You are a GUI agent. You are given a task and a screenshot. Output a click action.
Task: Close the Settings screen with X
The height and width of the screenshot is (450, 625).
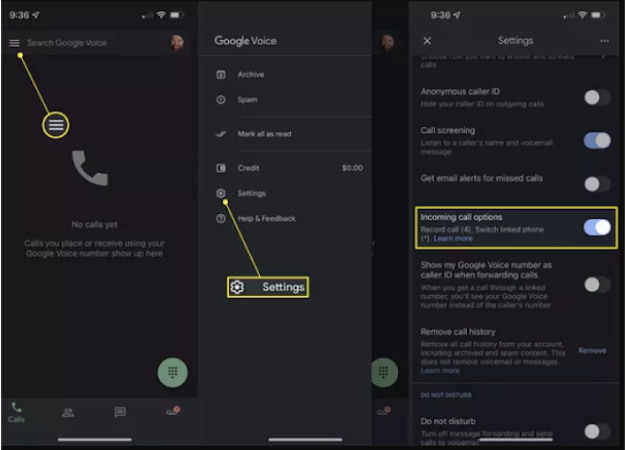coord(427,41)
